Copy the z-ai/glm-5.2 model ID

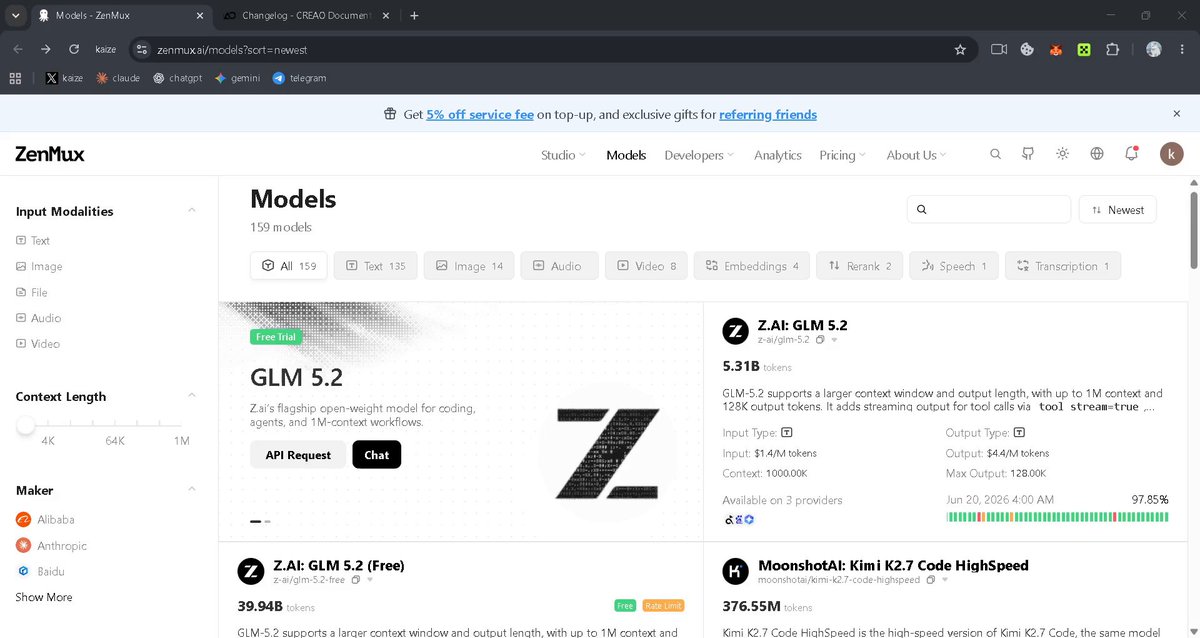(820, 340)
